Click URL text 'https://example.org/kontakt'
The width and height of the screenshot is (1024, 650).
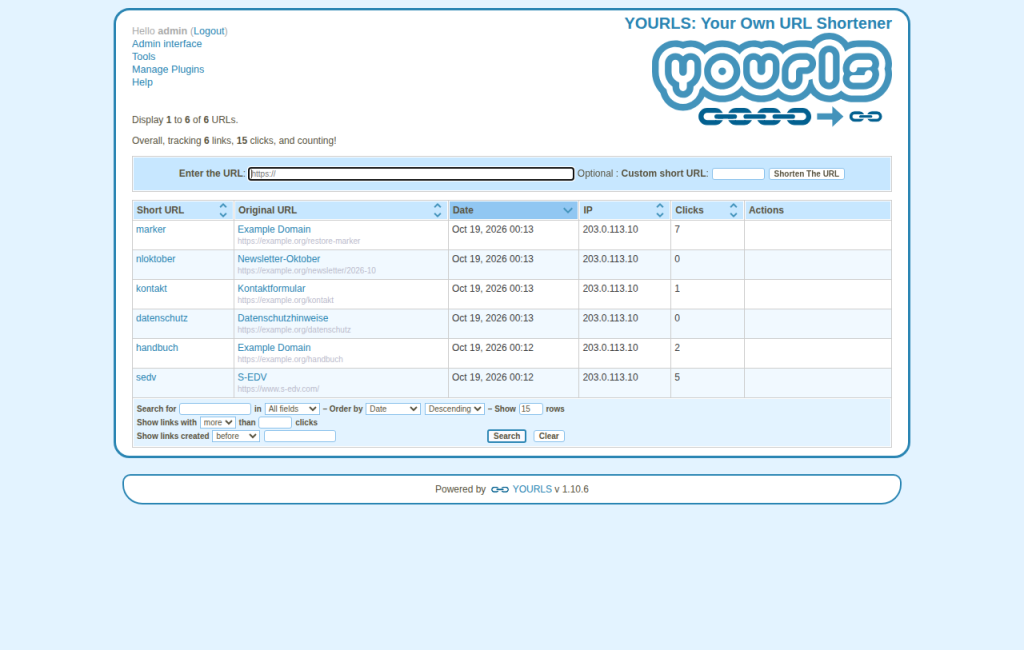[285, 301]
